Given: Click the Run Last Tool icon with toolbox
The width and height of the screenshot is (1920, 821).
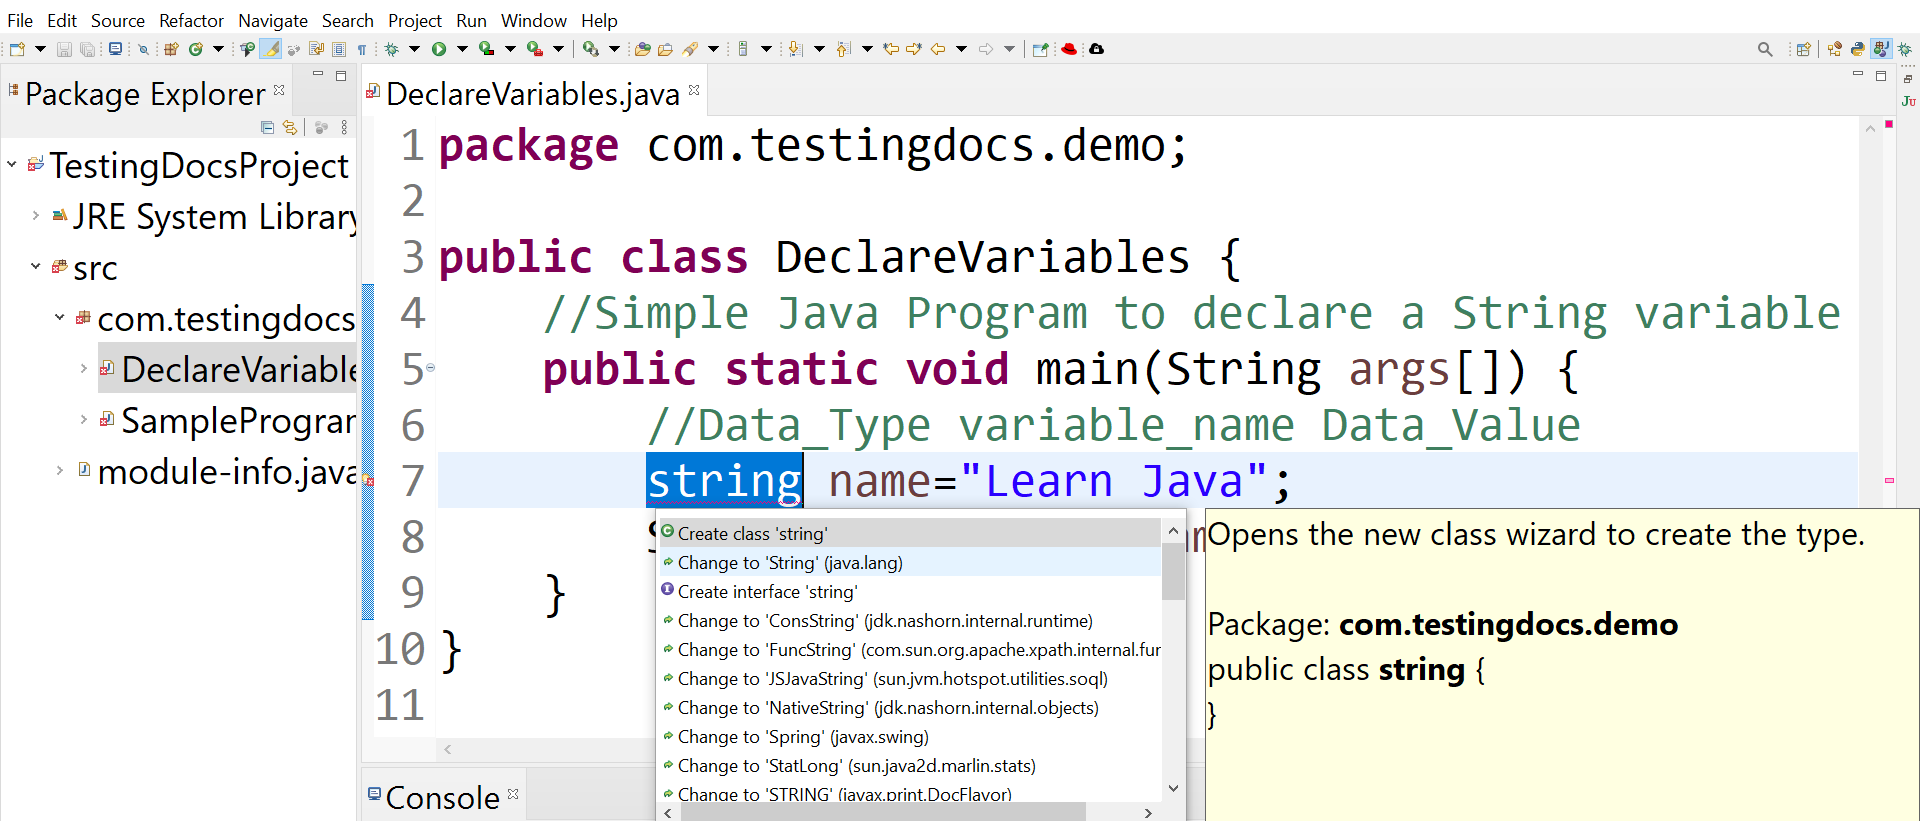Looking at the screenshot, I should pyautogui.click(x=535, y=49).
